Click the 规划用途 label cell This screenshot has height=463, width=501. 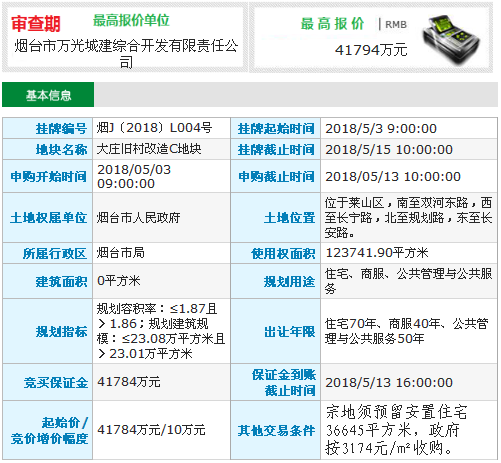275,281
